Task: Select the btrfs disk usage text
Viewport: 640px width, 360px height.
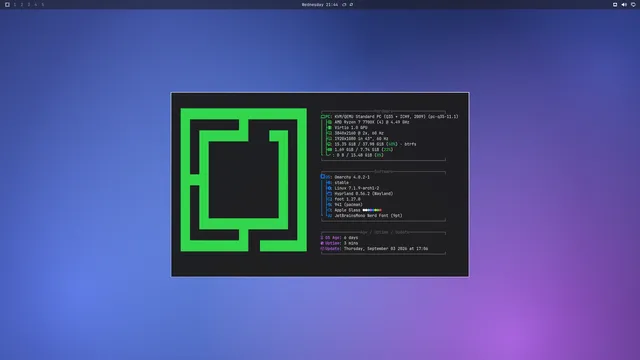Action: (376, 144)
